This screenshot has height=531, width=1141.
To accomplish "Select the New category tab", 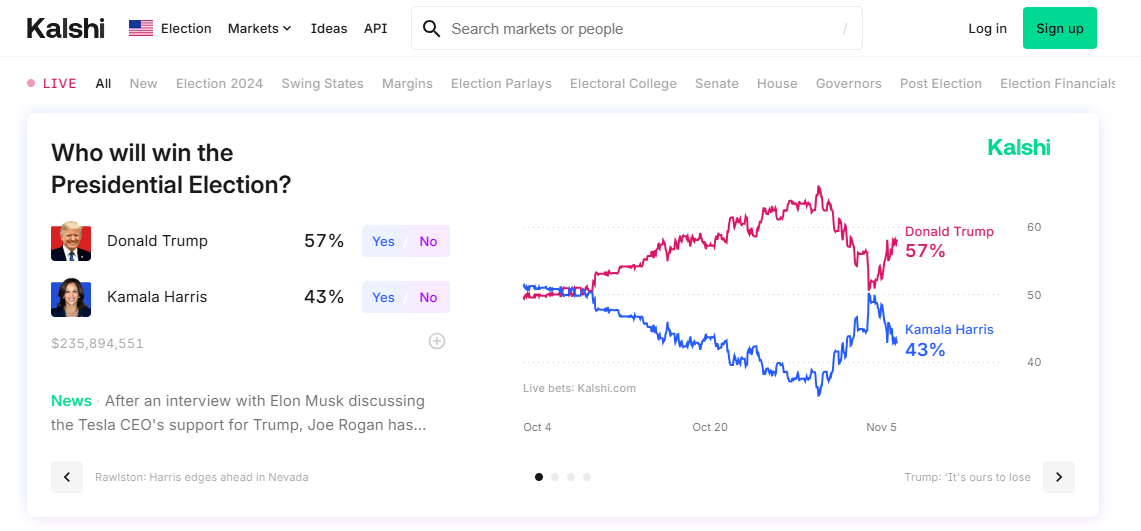I will tap(143, 84).
